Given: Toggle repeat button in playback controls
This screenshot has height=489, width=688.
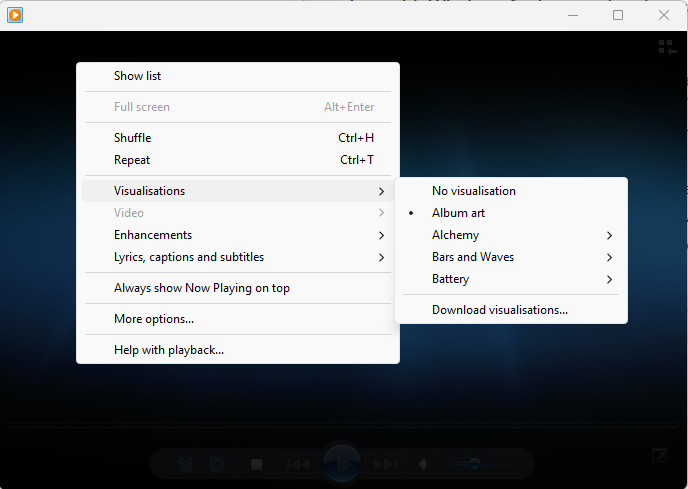Looking at the screenshot, I should (216, 464).
